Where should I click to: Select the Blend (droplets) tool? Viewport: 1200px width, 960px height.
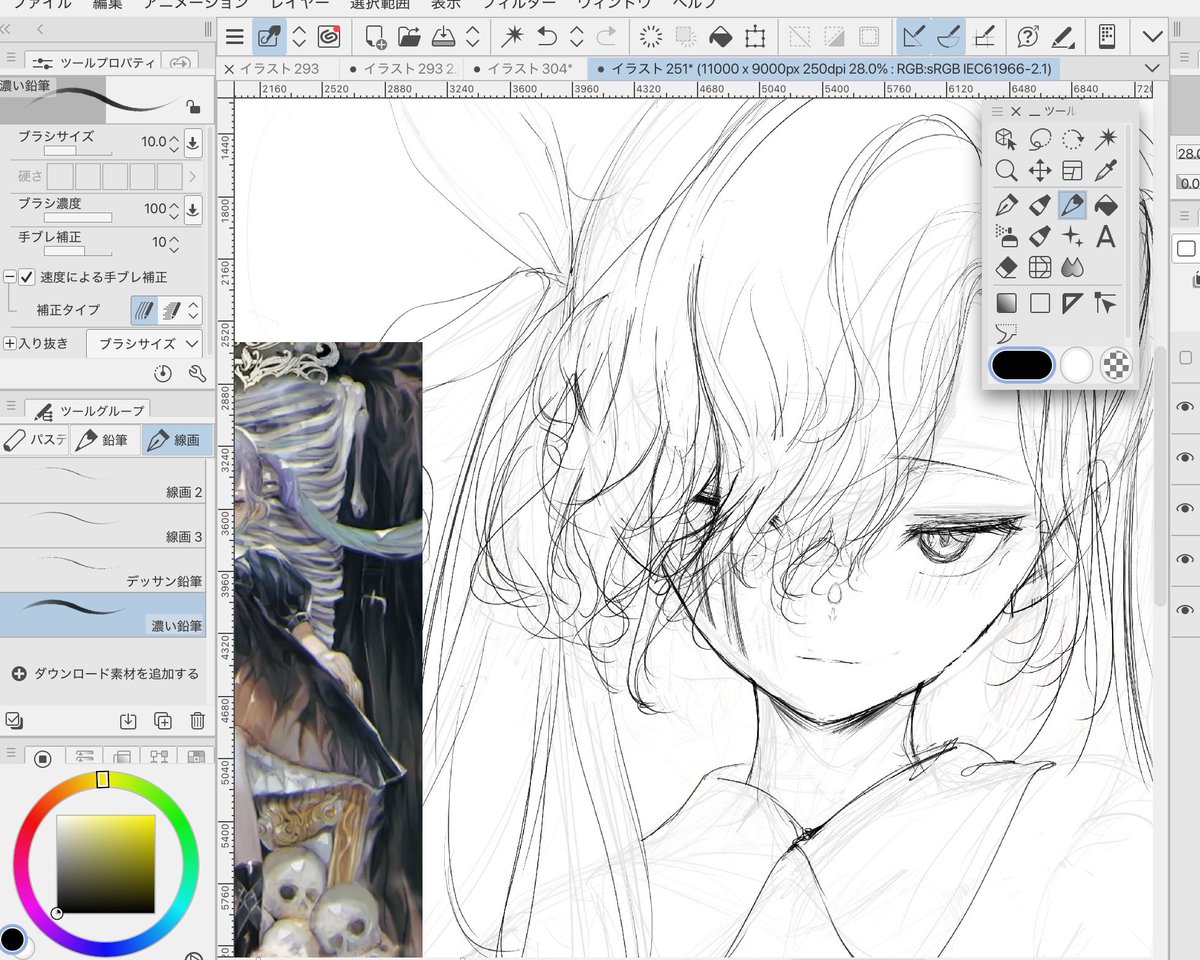point(1073,268)
